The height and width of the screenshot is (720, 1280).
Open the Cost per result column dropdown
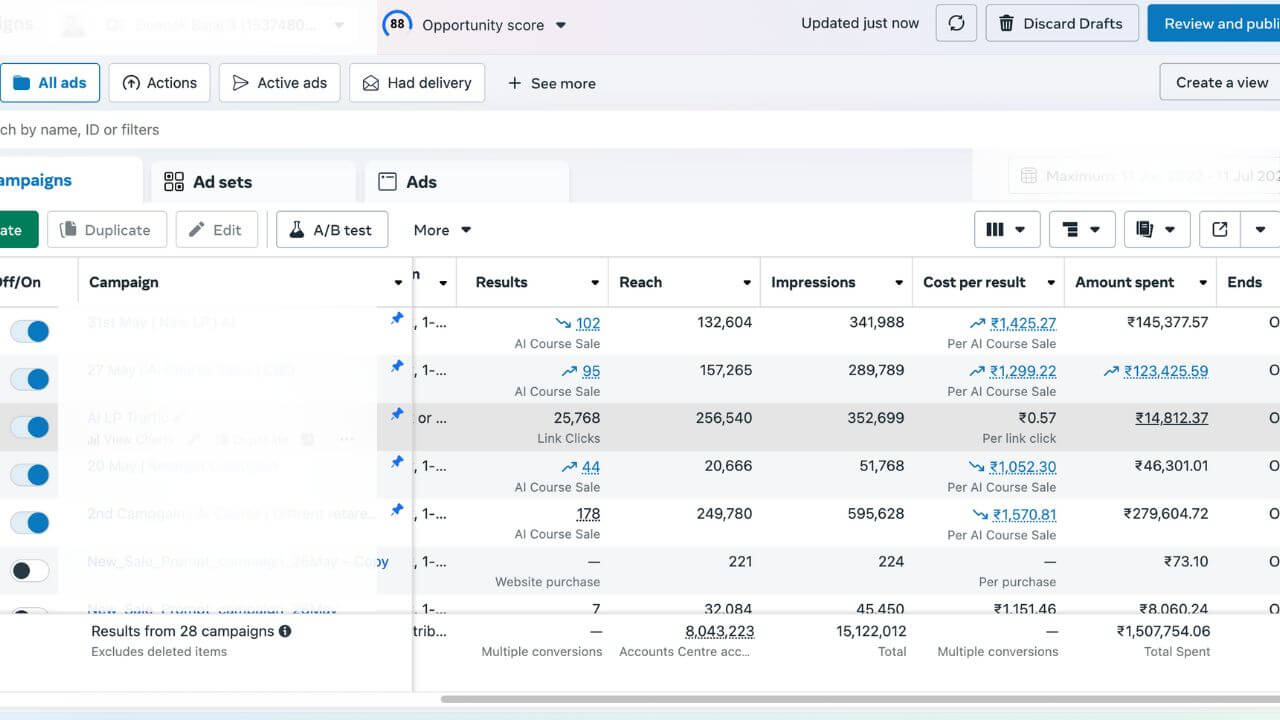tap(1050, 283)
